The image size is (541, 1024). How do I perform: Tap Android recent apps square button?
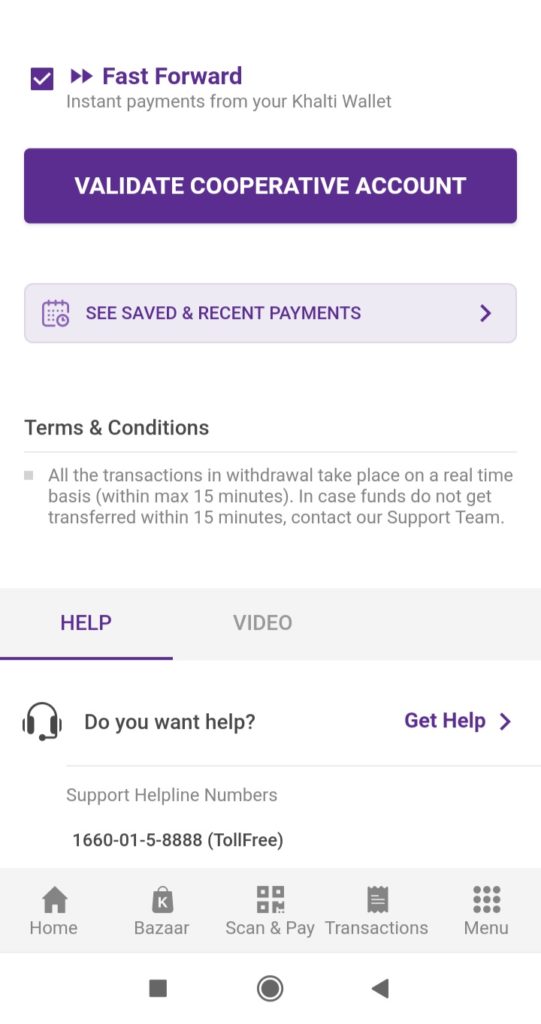click(x=158, y=988)
